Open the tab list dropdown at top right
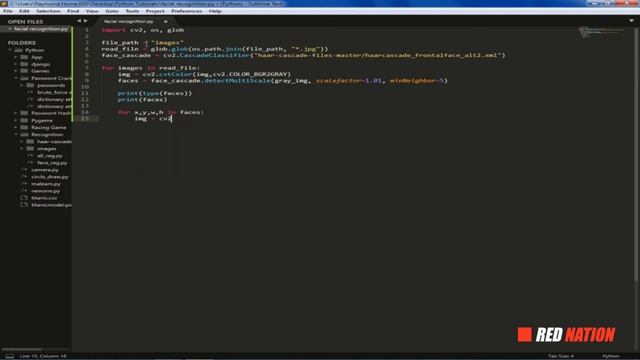The height and width of the screenshot is (360, 640). 631,21
